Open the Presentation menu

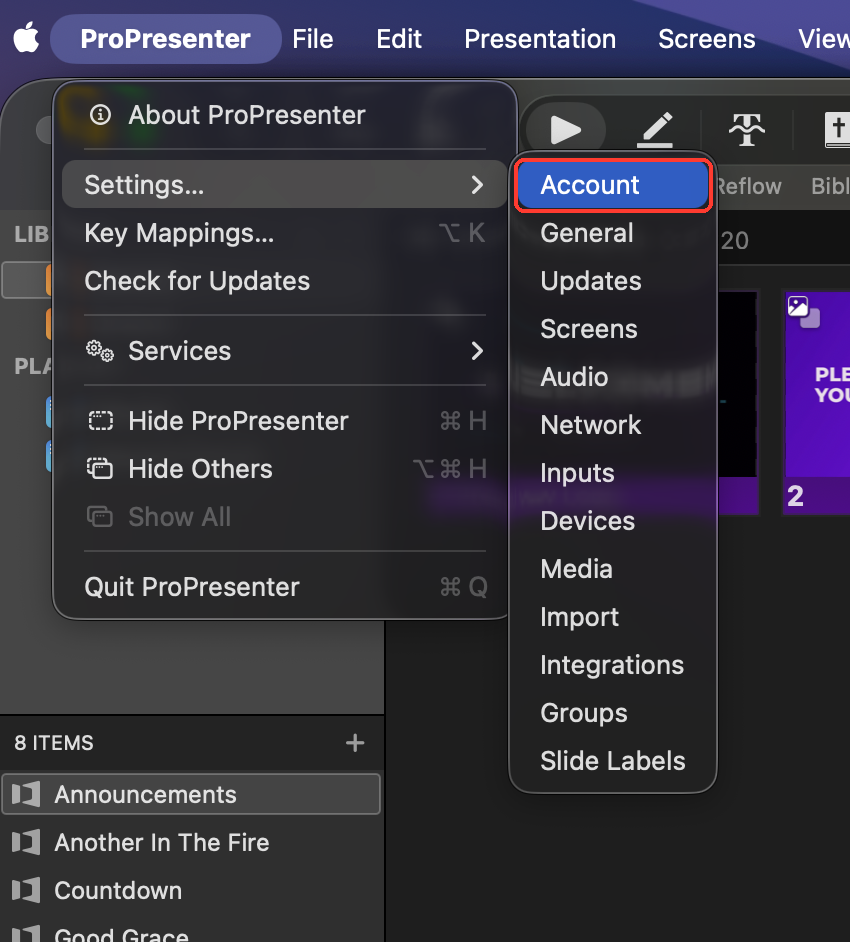[540, 39]
